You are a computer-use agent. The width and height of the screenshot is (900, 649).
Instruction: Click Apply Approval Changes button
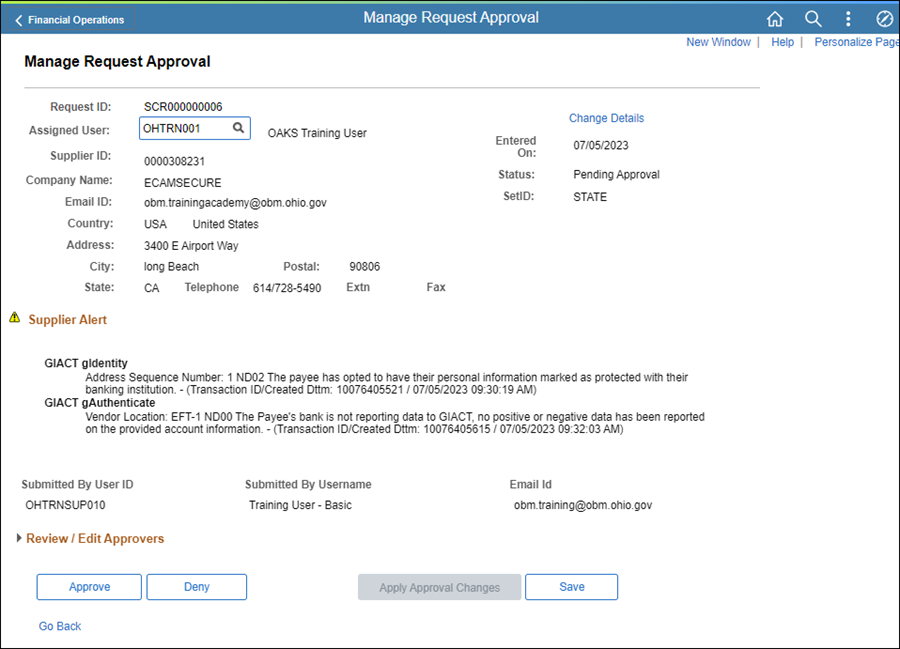439,588
